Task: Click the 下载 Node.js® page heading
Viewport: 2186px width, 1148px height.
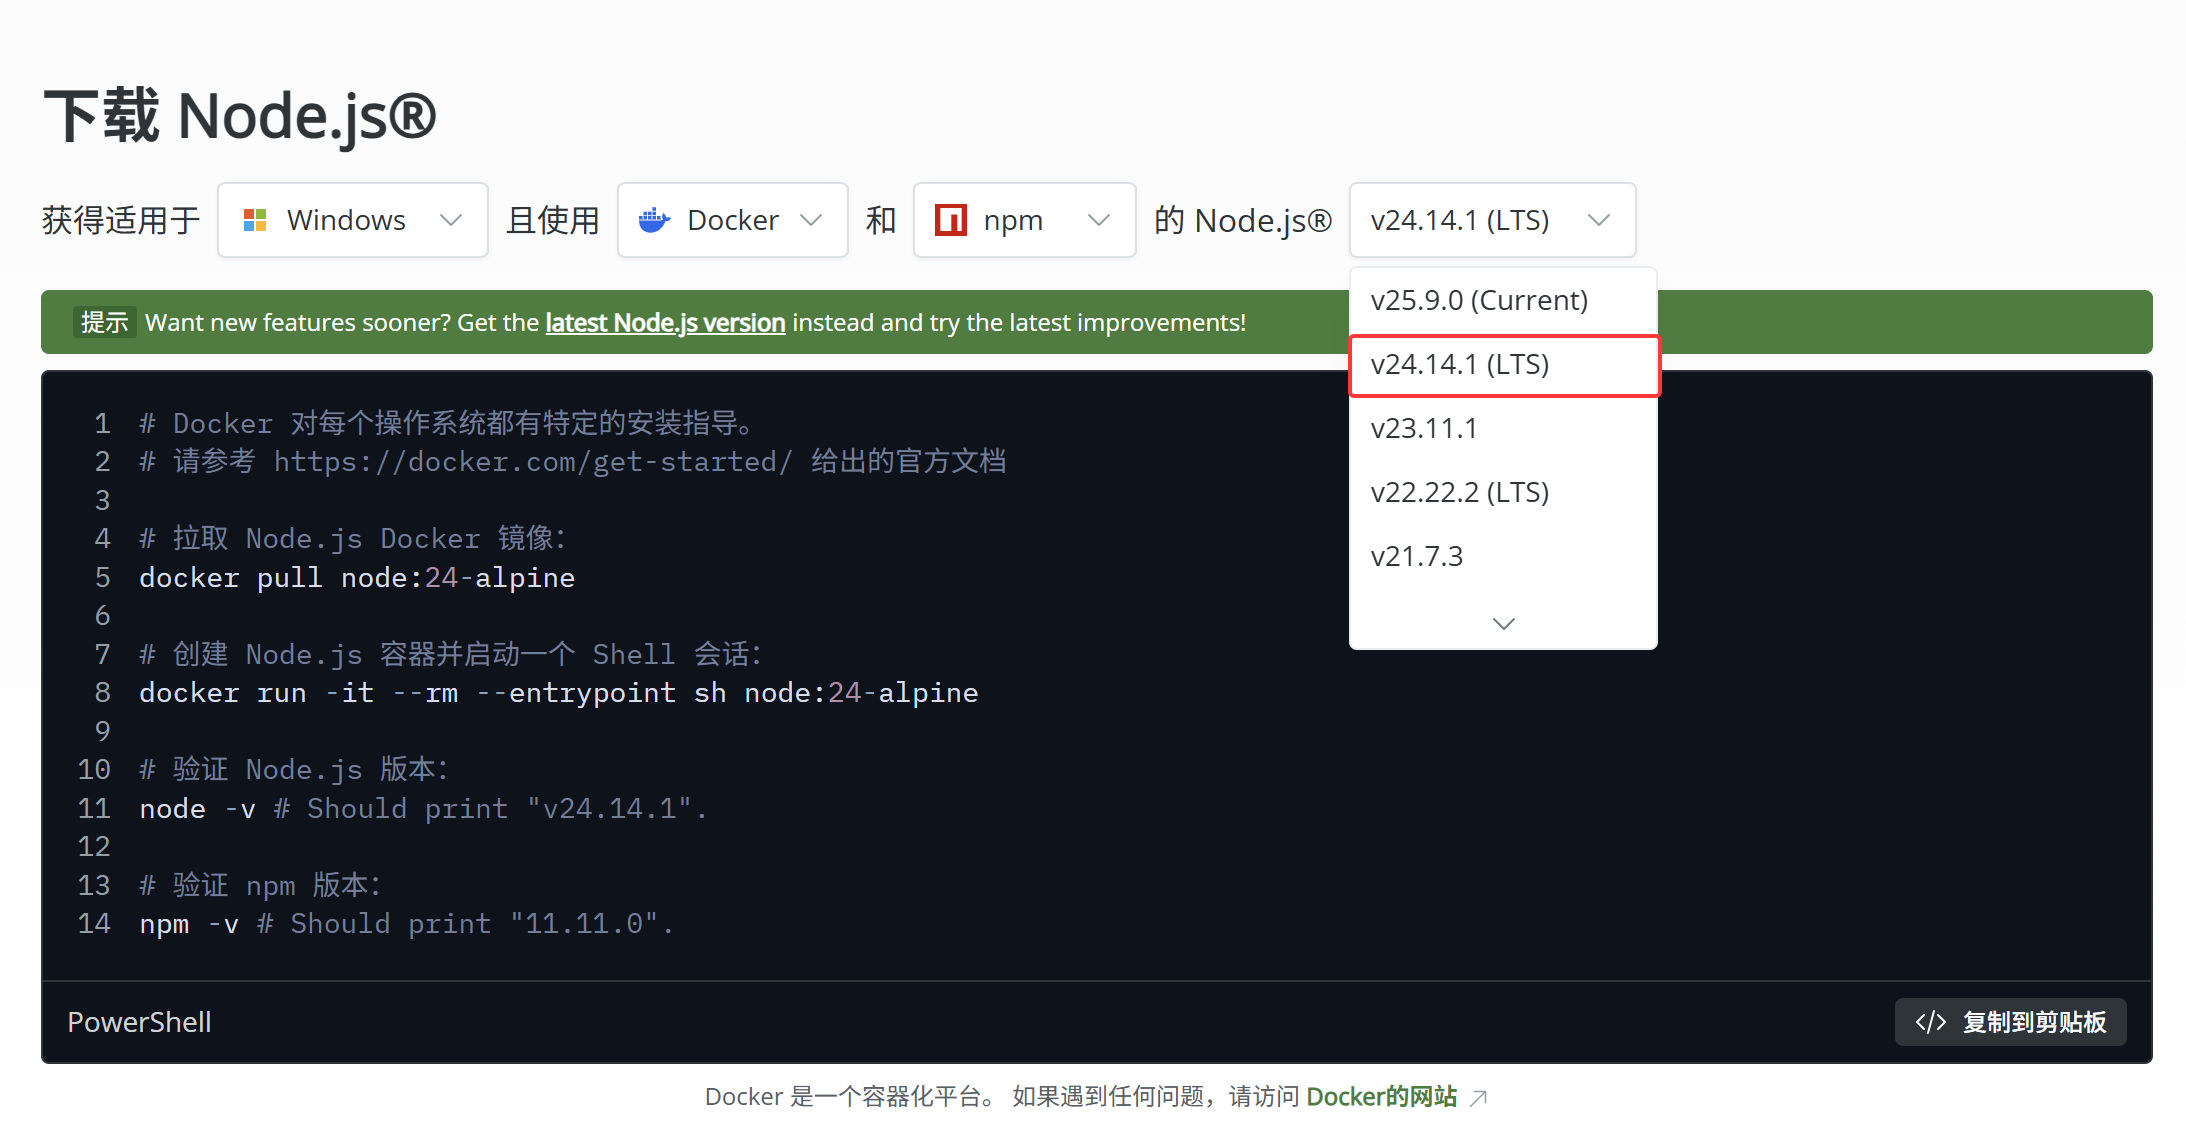Action: (x=240, y=116)
